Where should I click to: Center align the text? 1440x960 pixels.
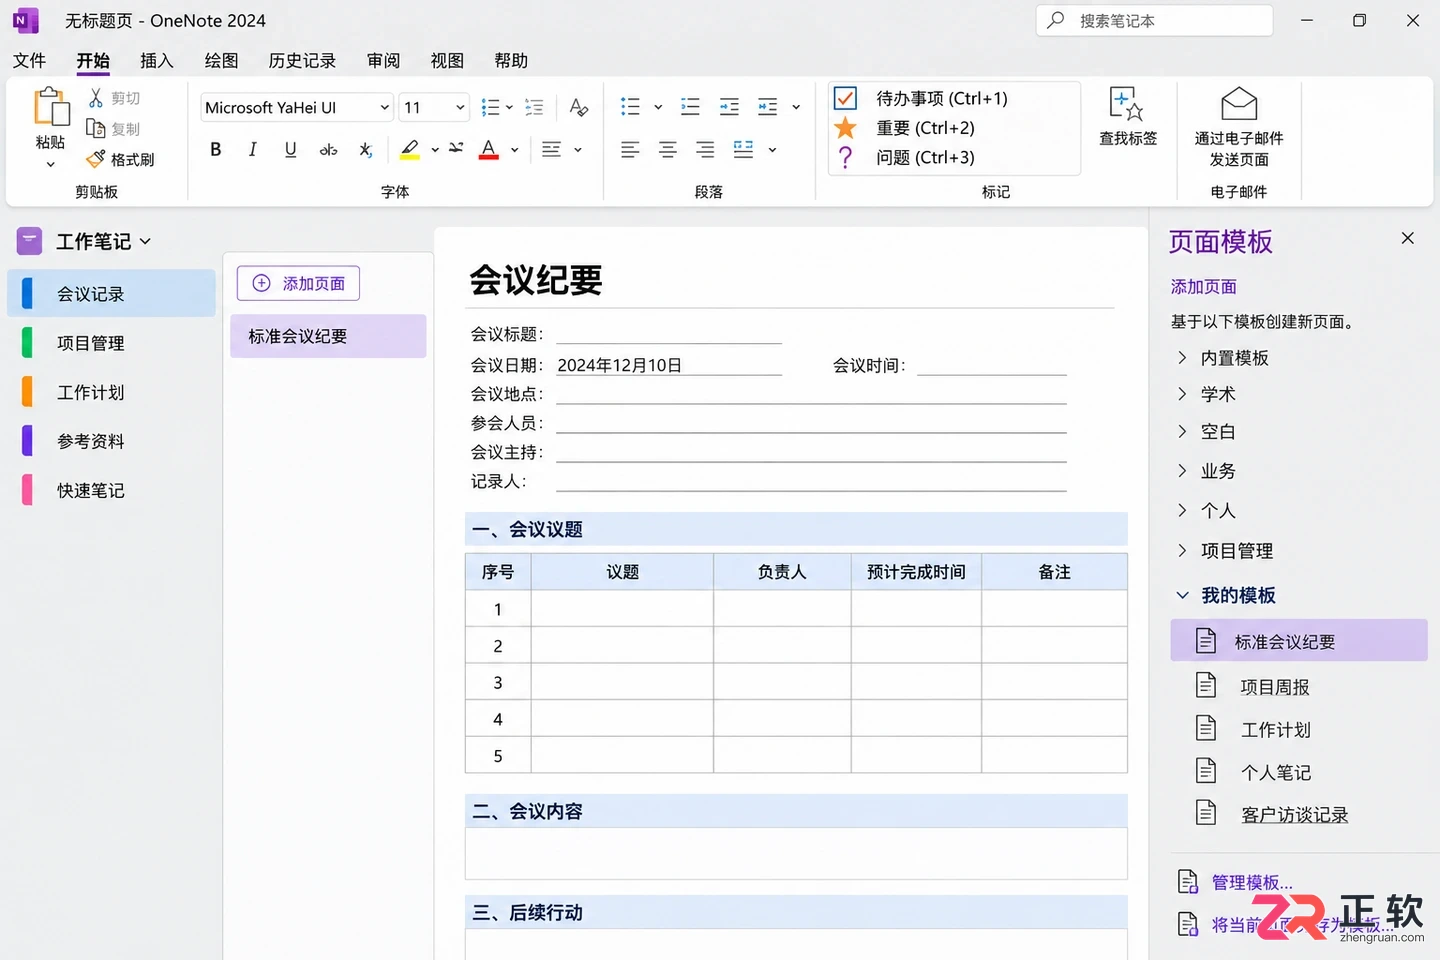(667, 150)
